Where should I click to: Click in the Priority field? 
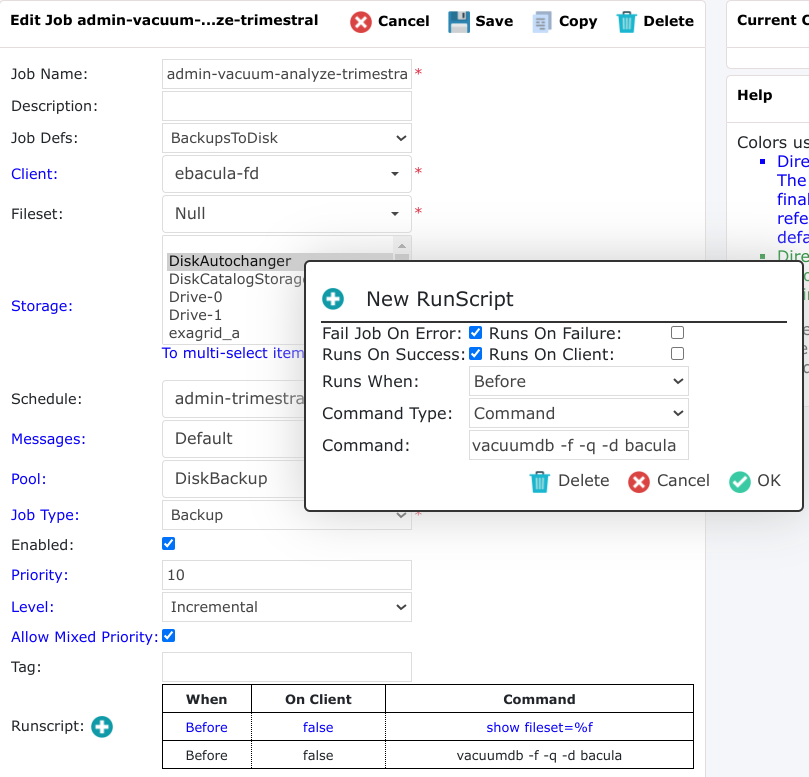click(x=287, y=575)
